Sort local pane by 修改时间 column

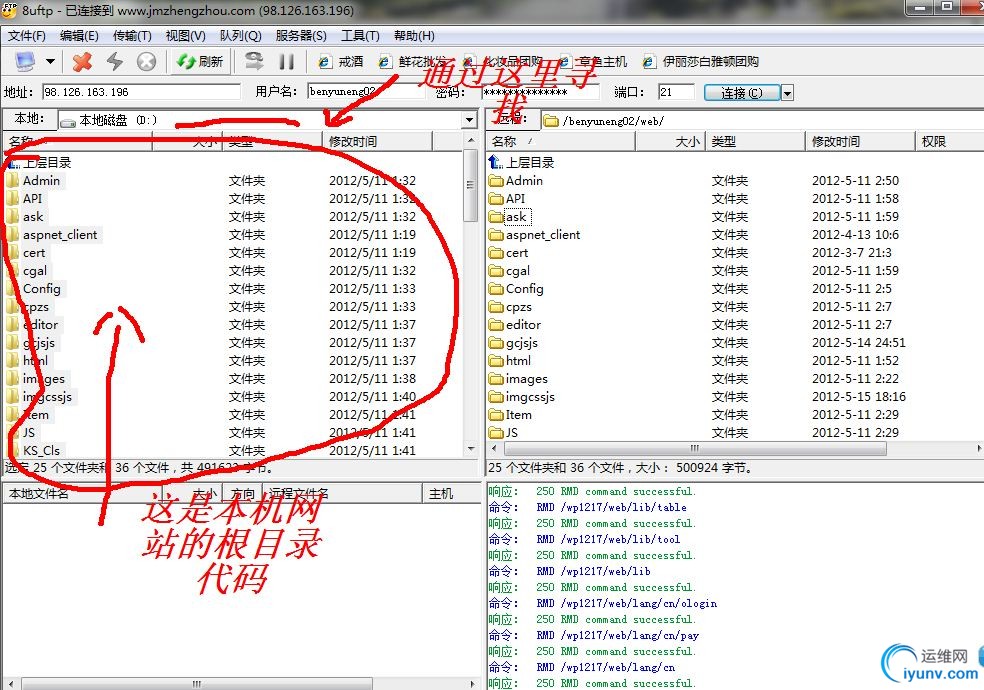pos(378,142)
